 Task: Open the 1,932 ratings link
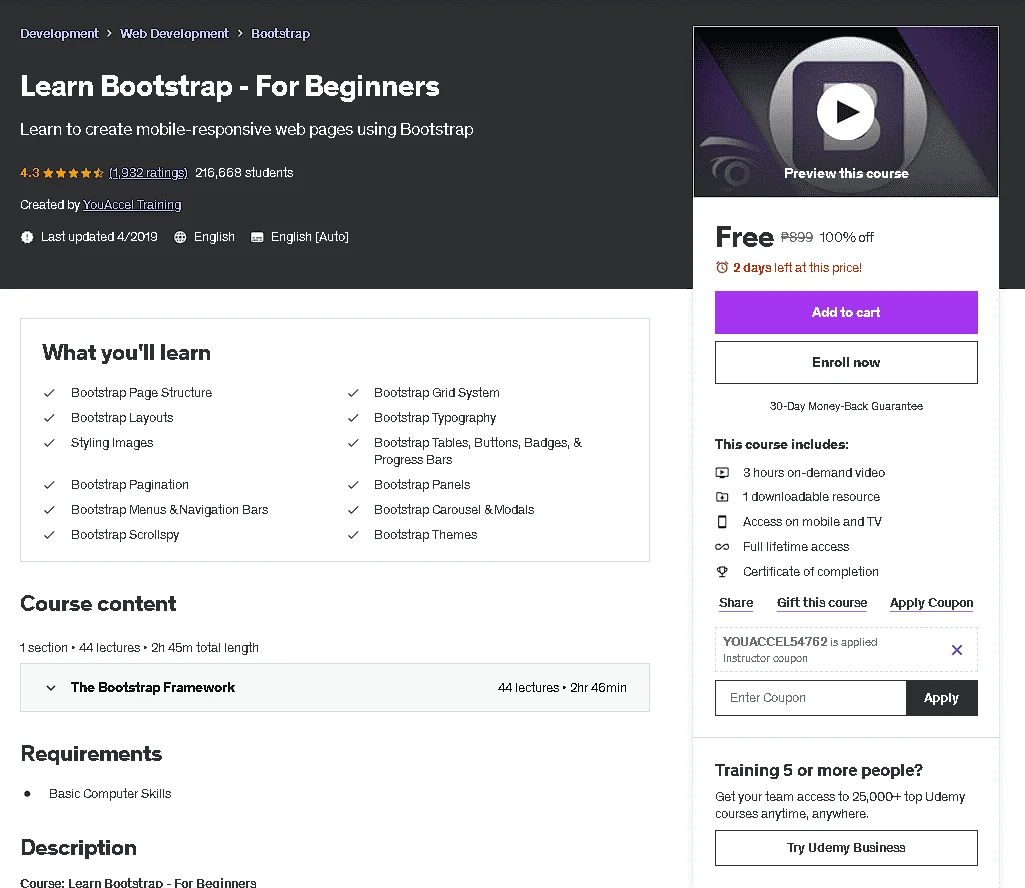coord(148,173)
